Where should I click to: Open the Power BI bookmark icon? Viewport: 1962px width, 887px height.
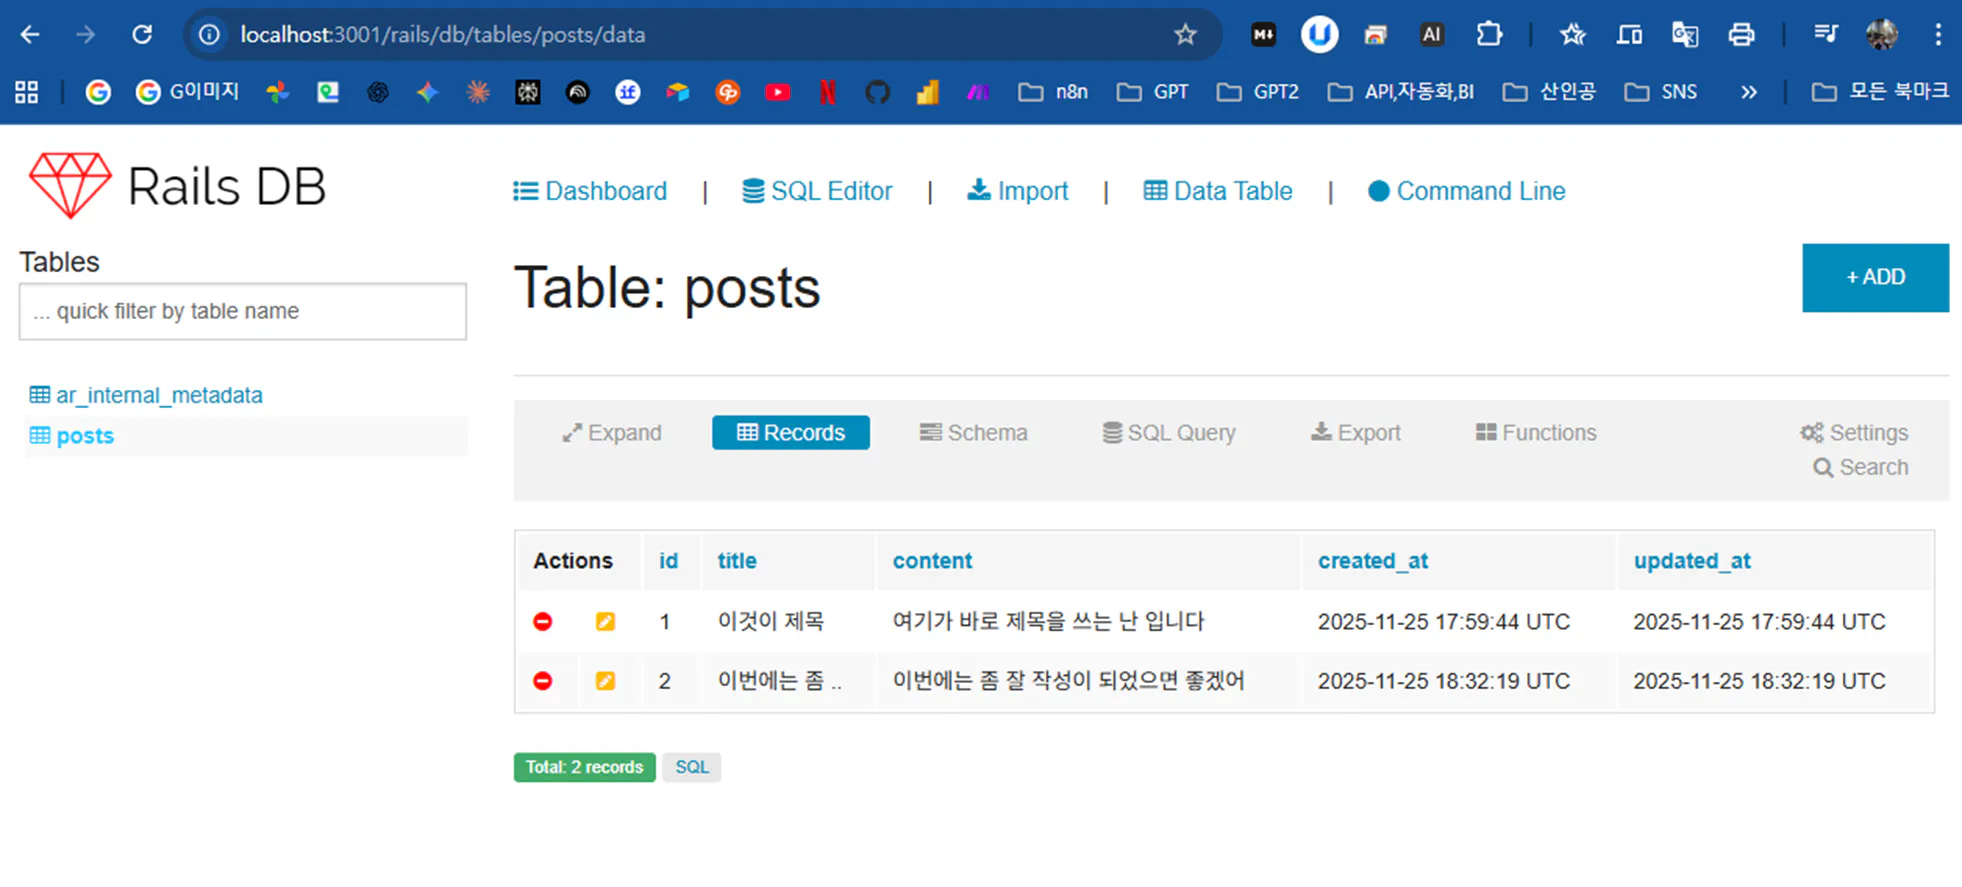point(927,92)
